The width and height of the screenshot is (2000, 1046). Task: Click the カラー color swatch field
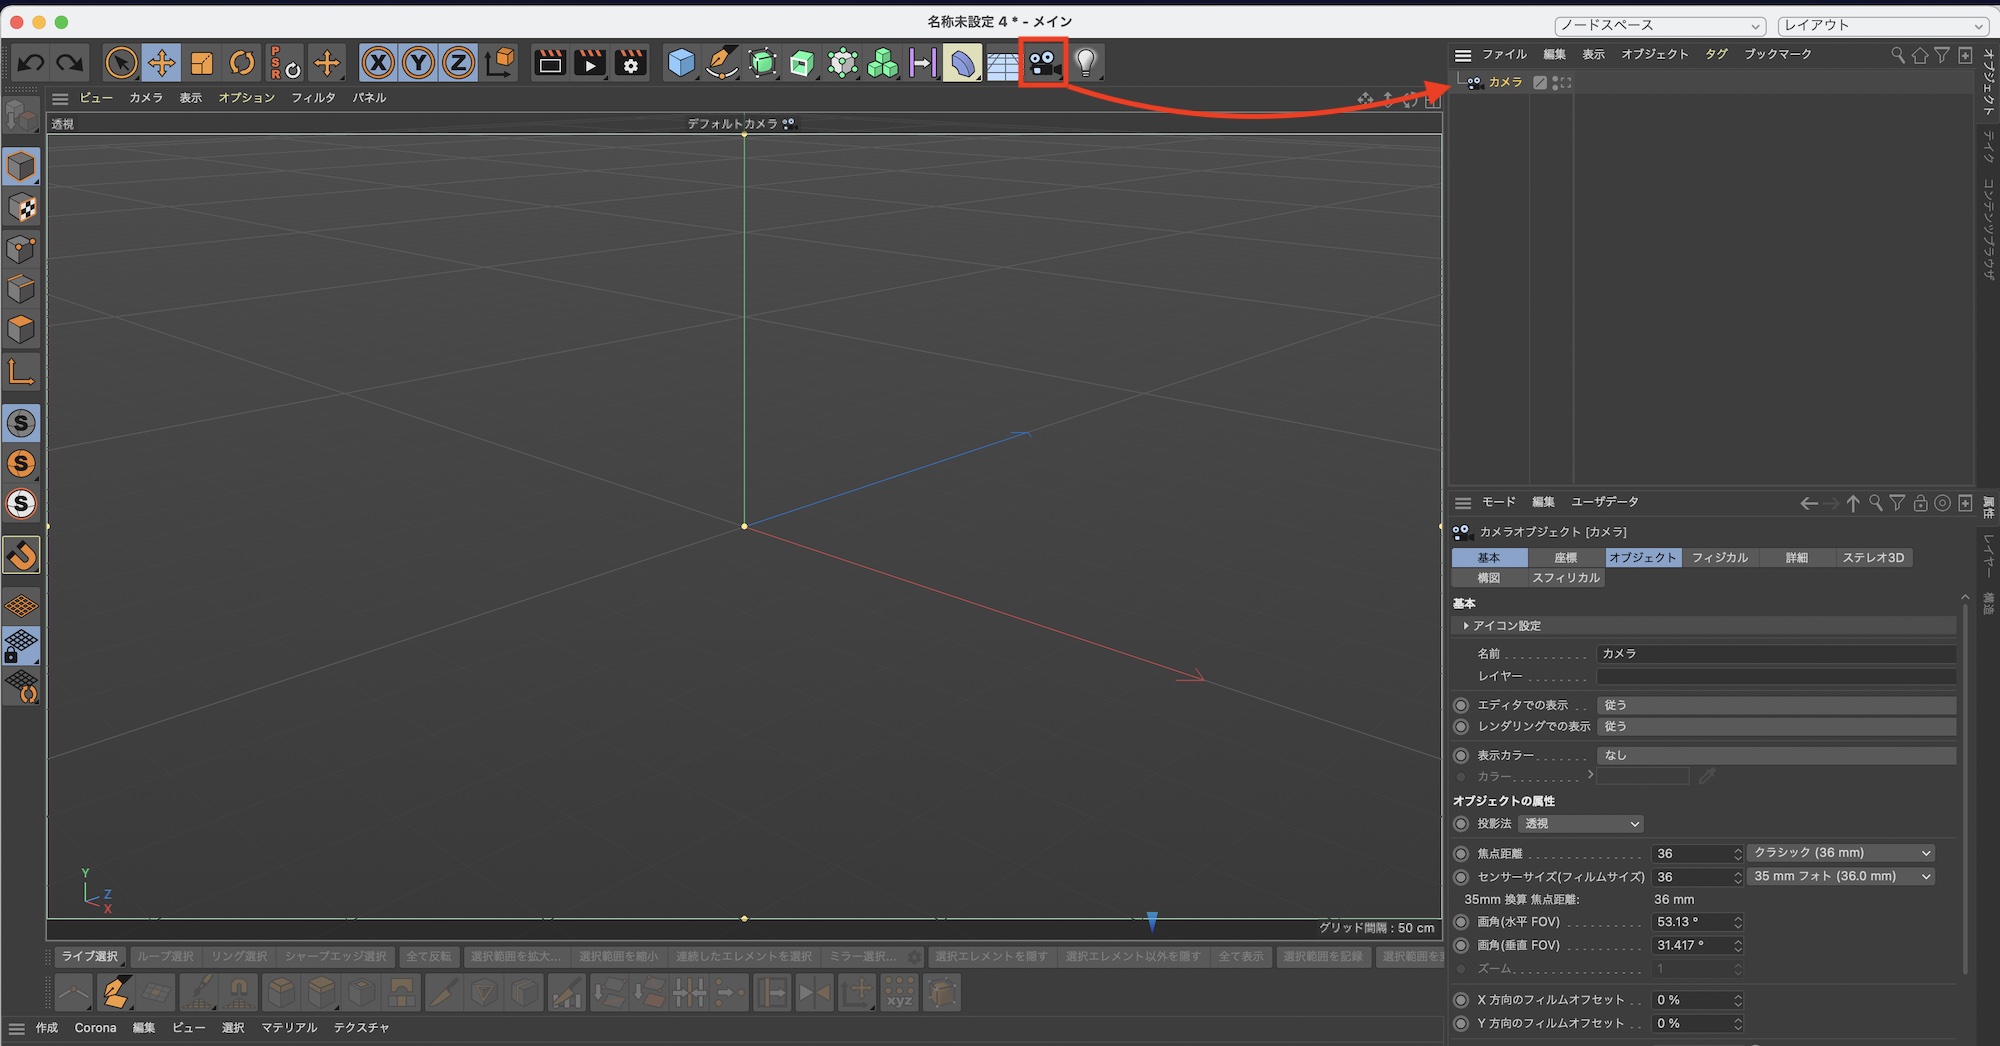point(1644,776)
